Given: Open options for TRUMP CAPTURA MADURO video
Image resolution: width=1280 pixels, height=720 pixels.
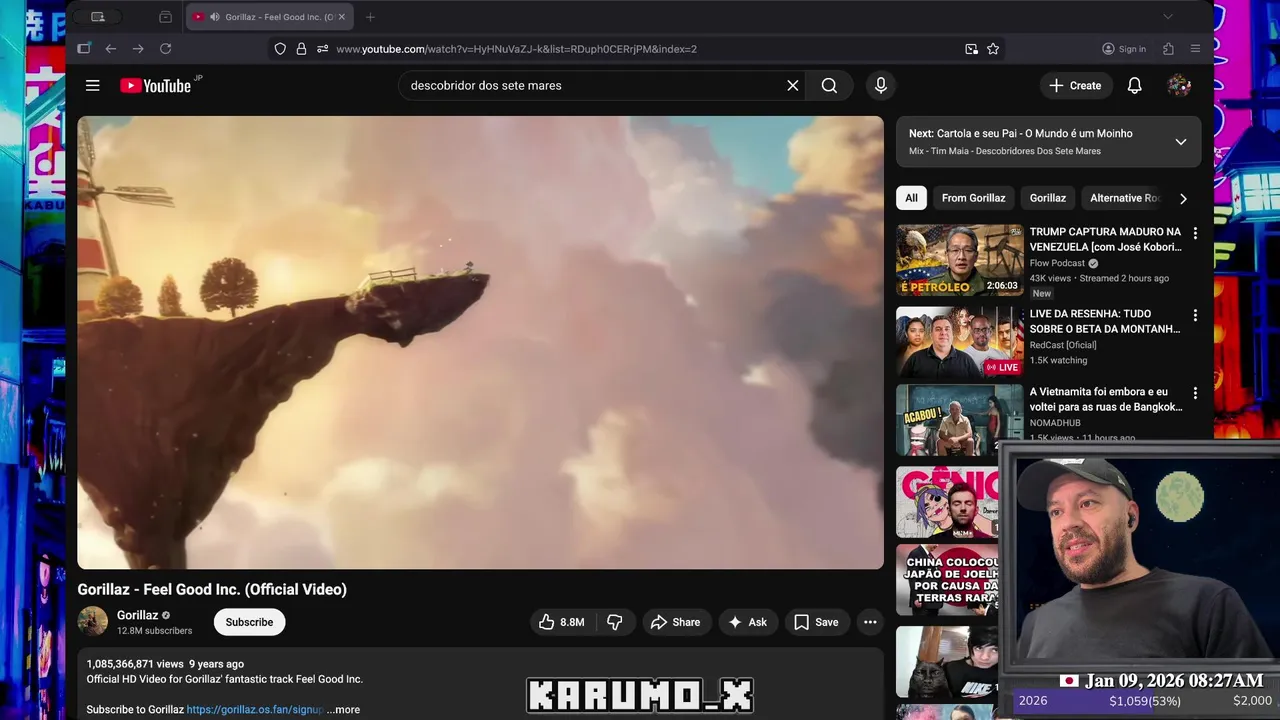Looking at the screenshot, I should tap(1194, 233).
